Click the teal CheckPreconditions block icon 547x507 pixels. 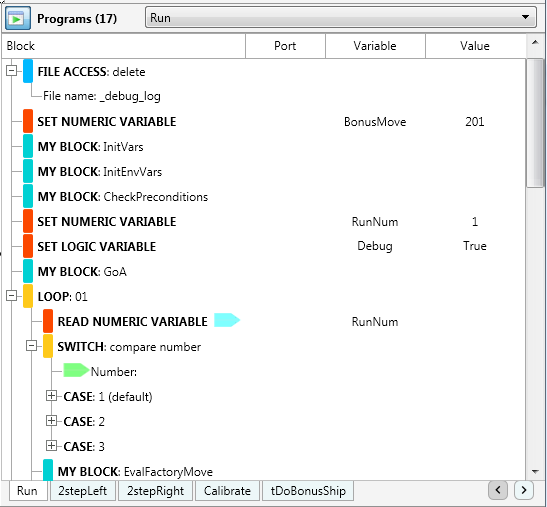(28, 196)
